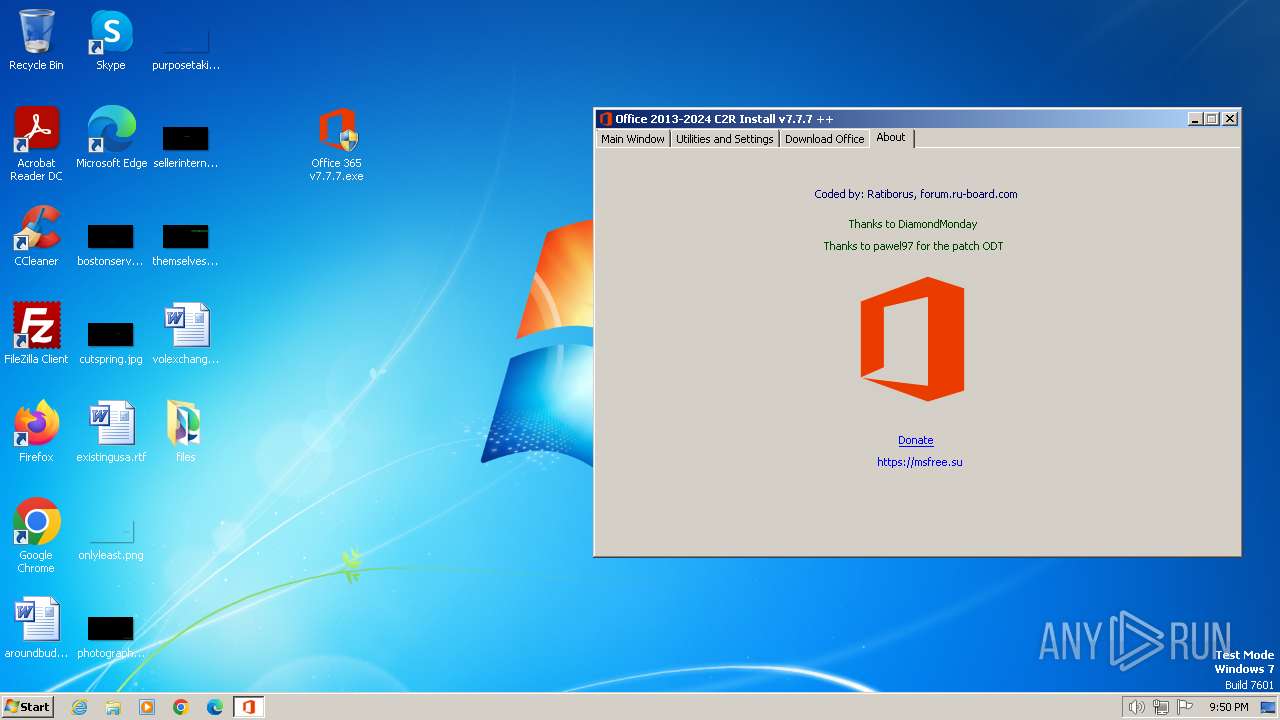Open the Recycle Bin desktop icon
1280x720 pixels.
pos(36,40)
